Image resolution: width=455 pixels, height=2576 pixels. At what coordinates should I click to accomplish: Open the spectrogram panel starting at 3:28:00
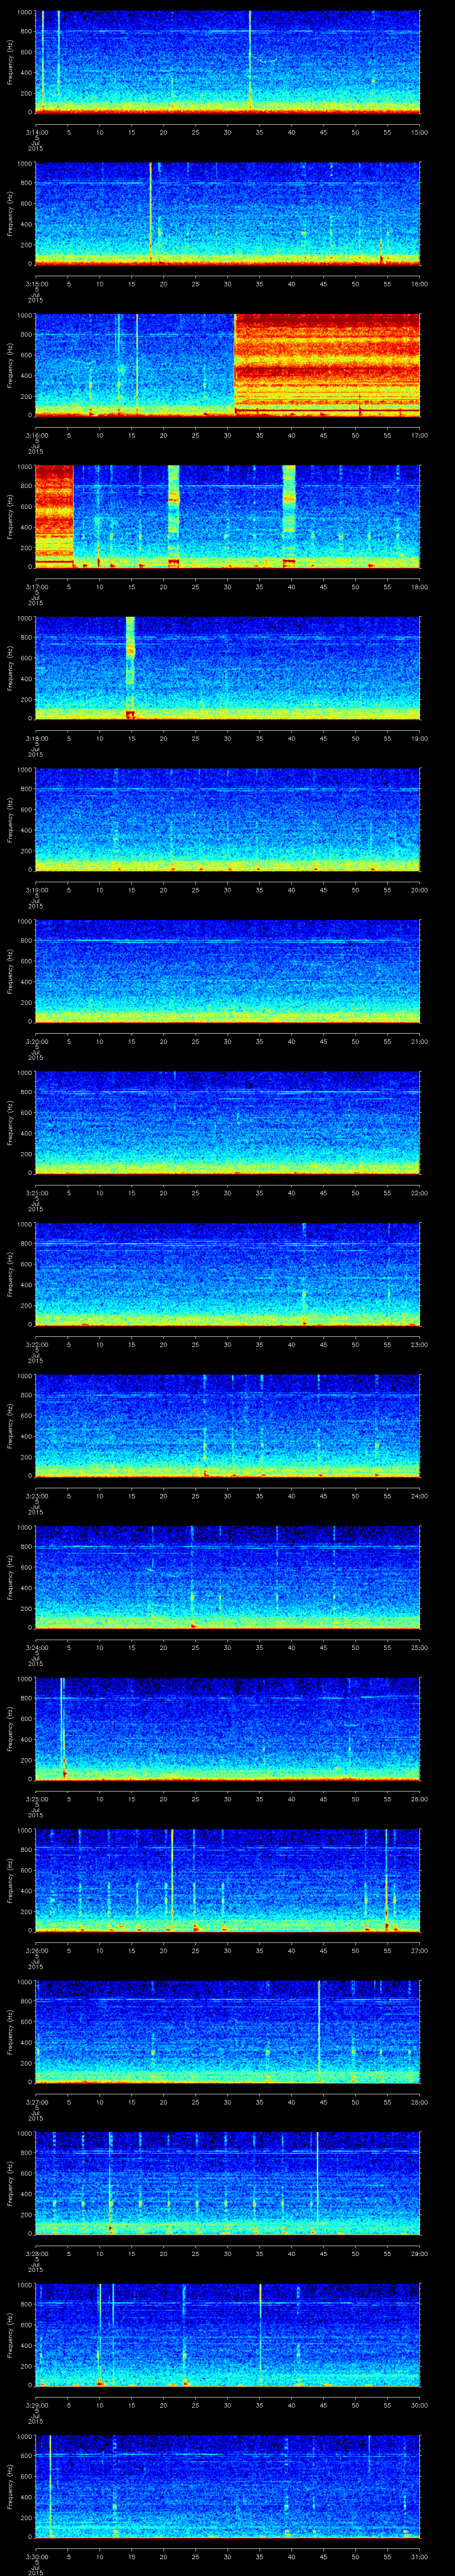coord(227,2183)
